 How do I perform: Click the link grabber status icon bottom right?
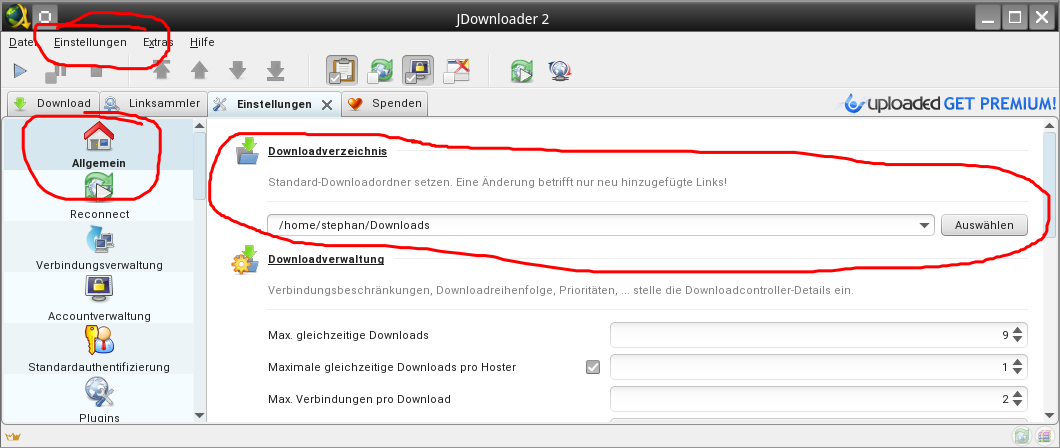tap(1044, 437)
